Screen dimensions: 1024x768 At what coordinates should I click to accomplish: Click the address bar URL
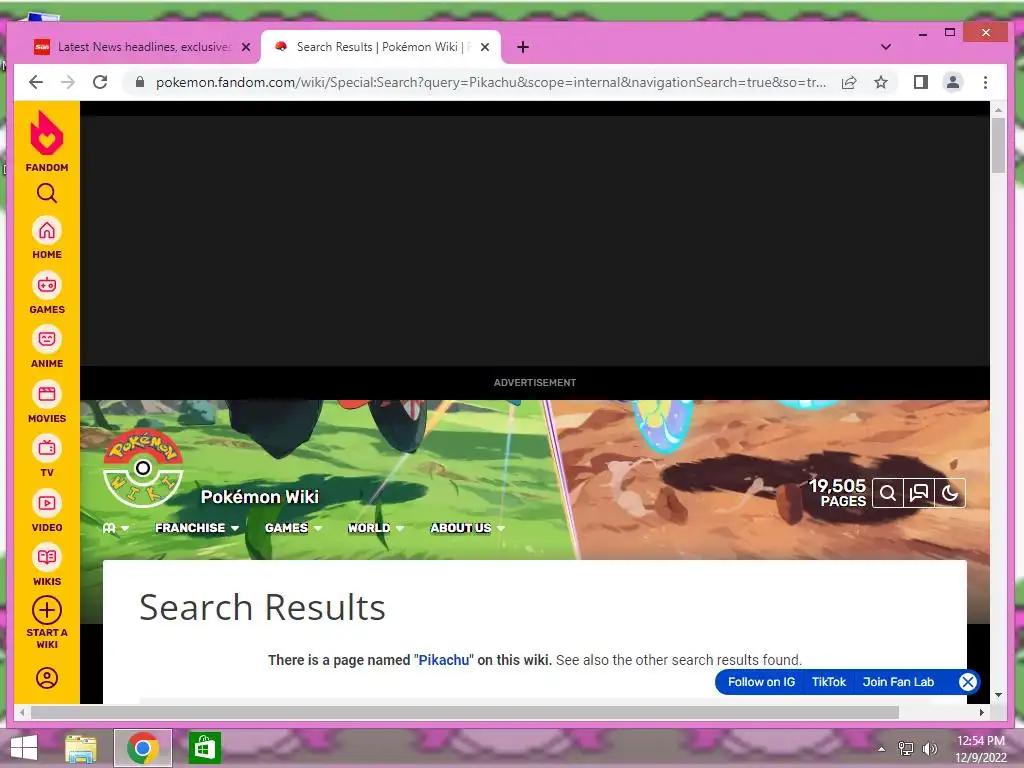tap(490, 82)
